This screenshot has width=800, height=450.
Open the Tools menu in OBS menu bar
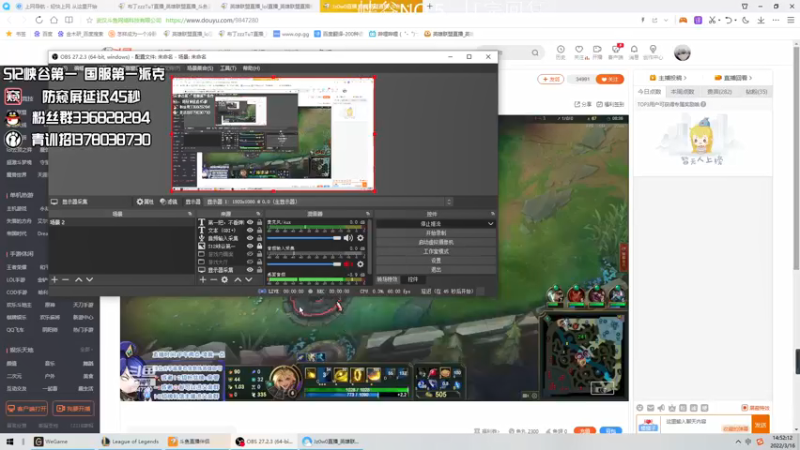228,68
